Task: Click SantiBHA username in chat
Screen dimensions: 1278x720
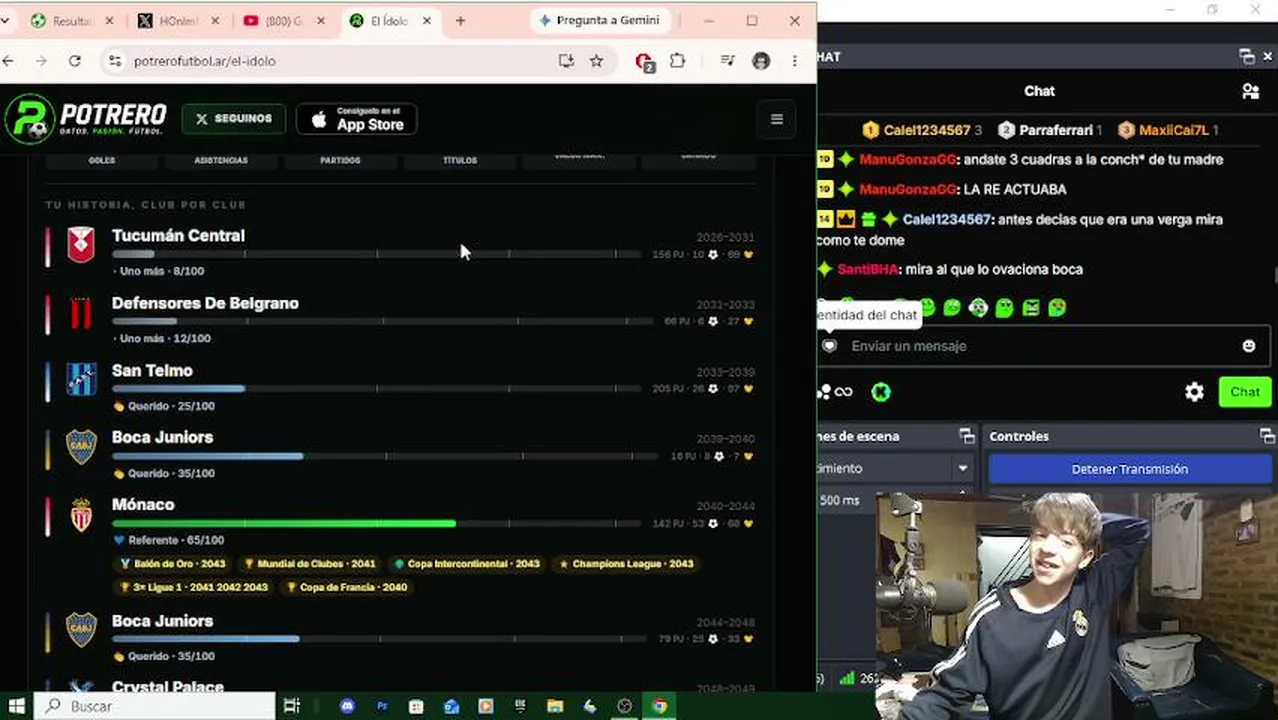Action: [x=867, y=269]
